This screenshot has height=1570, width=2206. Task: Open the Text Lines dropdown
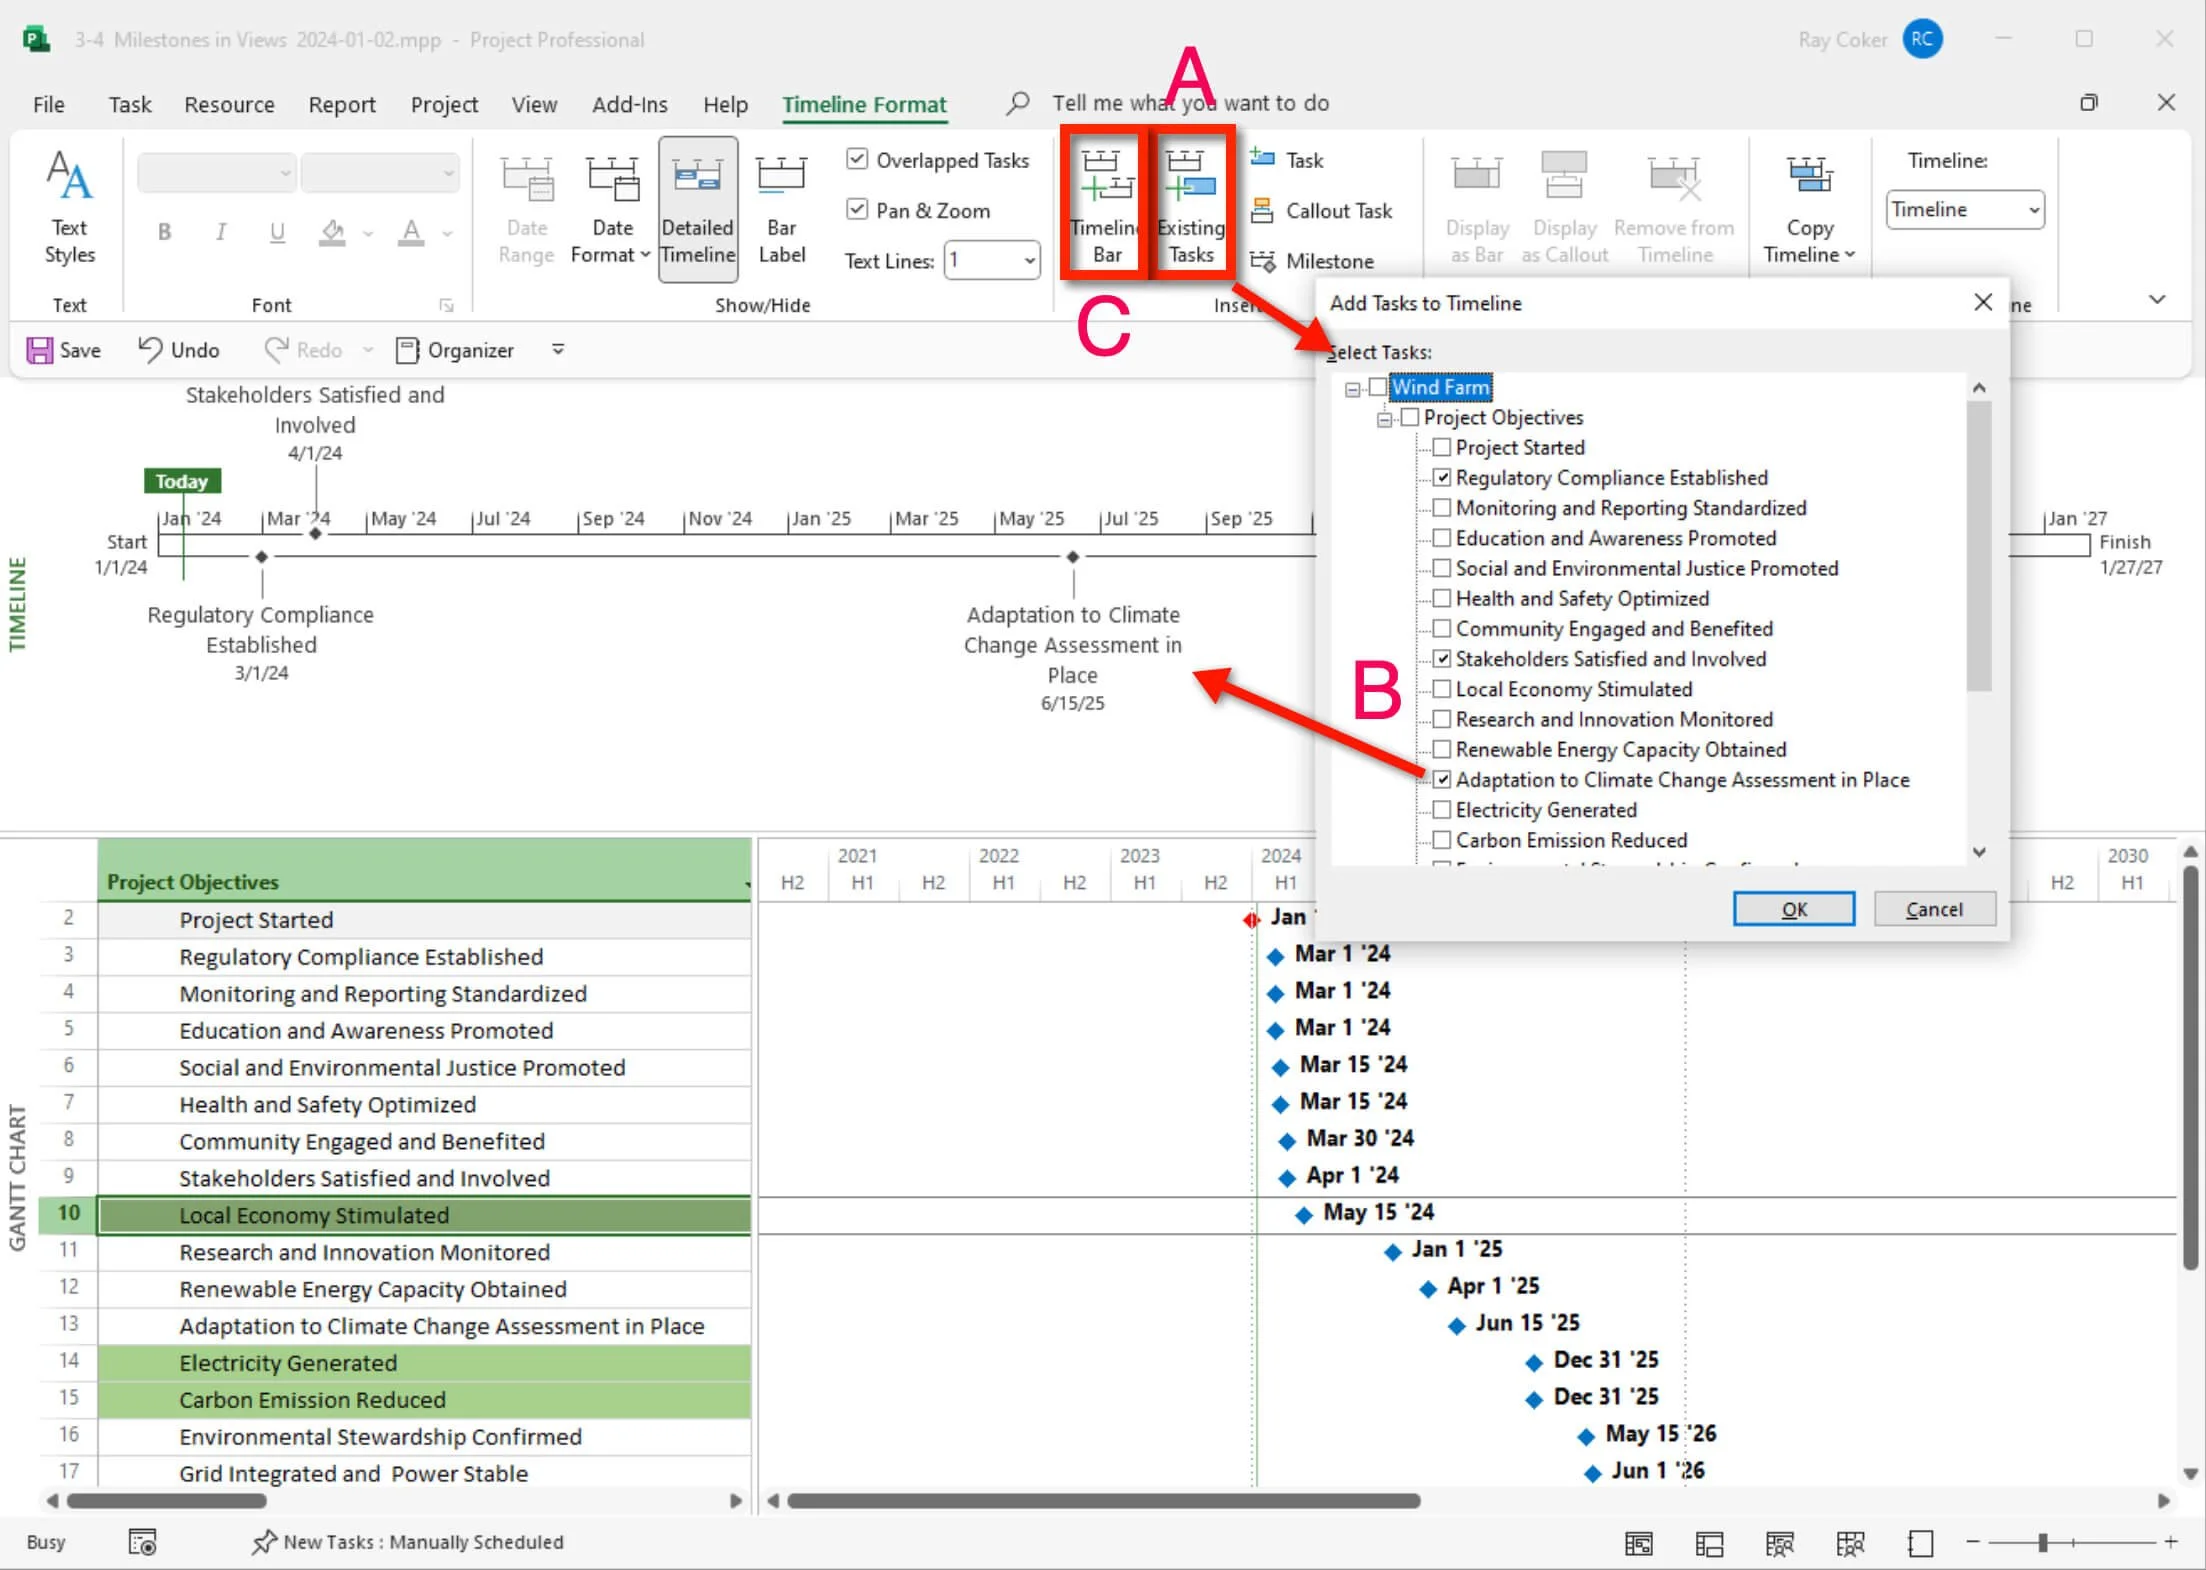click(x=1029, y=261)
